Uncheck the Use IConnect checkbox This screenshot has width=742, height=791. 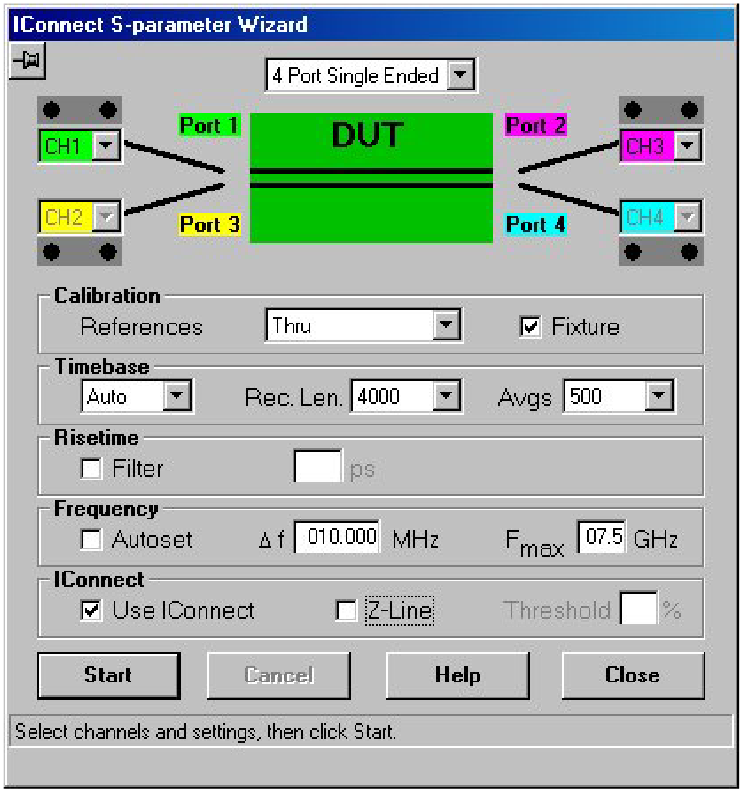coord(91,610)
